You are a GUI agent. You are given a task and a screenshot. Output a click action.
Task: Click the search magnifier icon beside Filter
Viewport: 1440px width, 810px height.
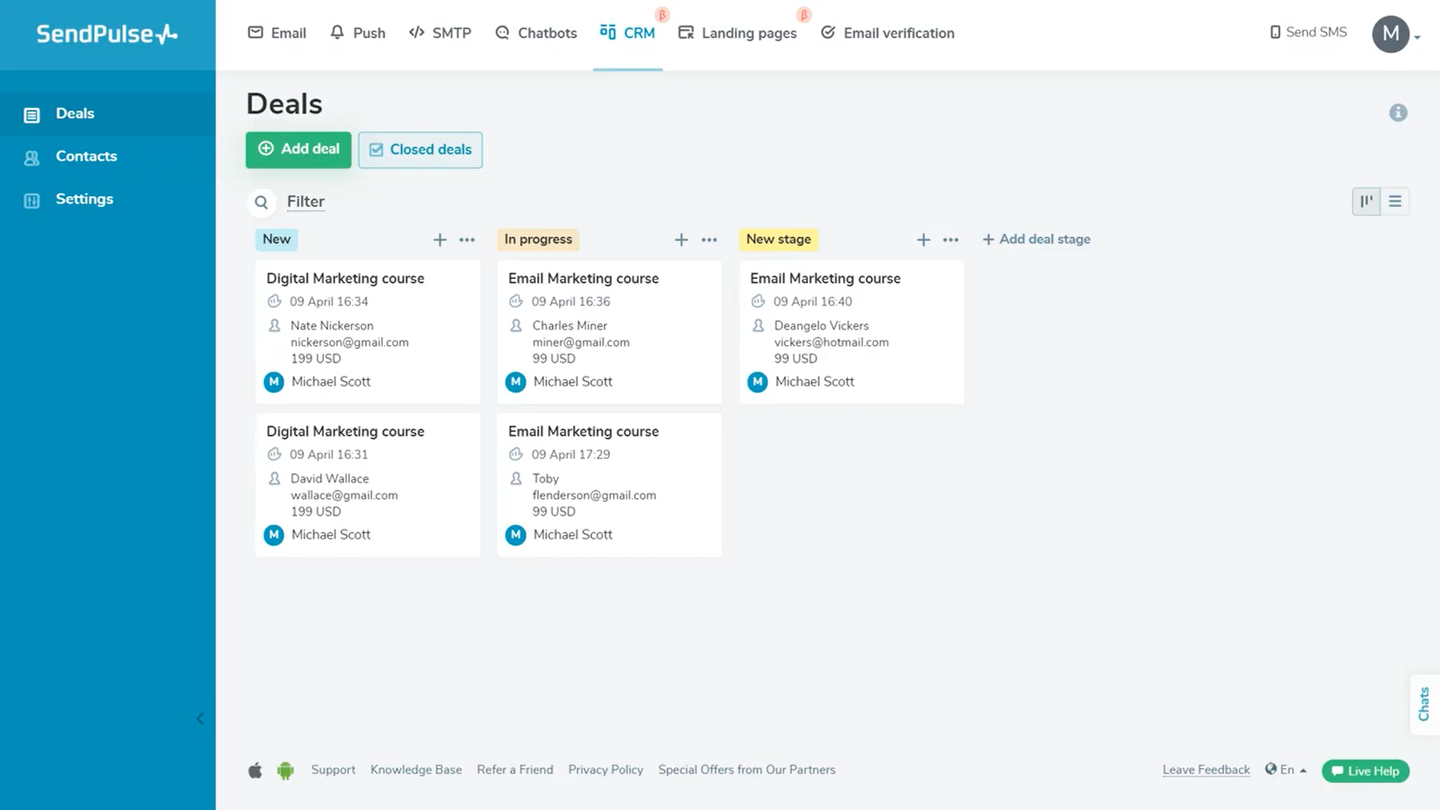click(x=261, y=202)
